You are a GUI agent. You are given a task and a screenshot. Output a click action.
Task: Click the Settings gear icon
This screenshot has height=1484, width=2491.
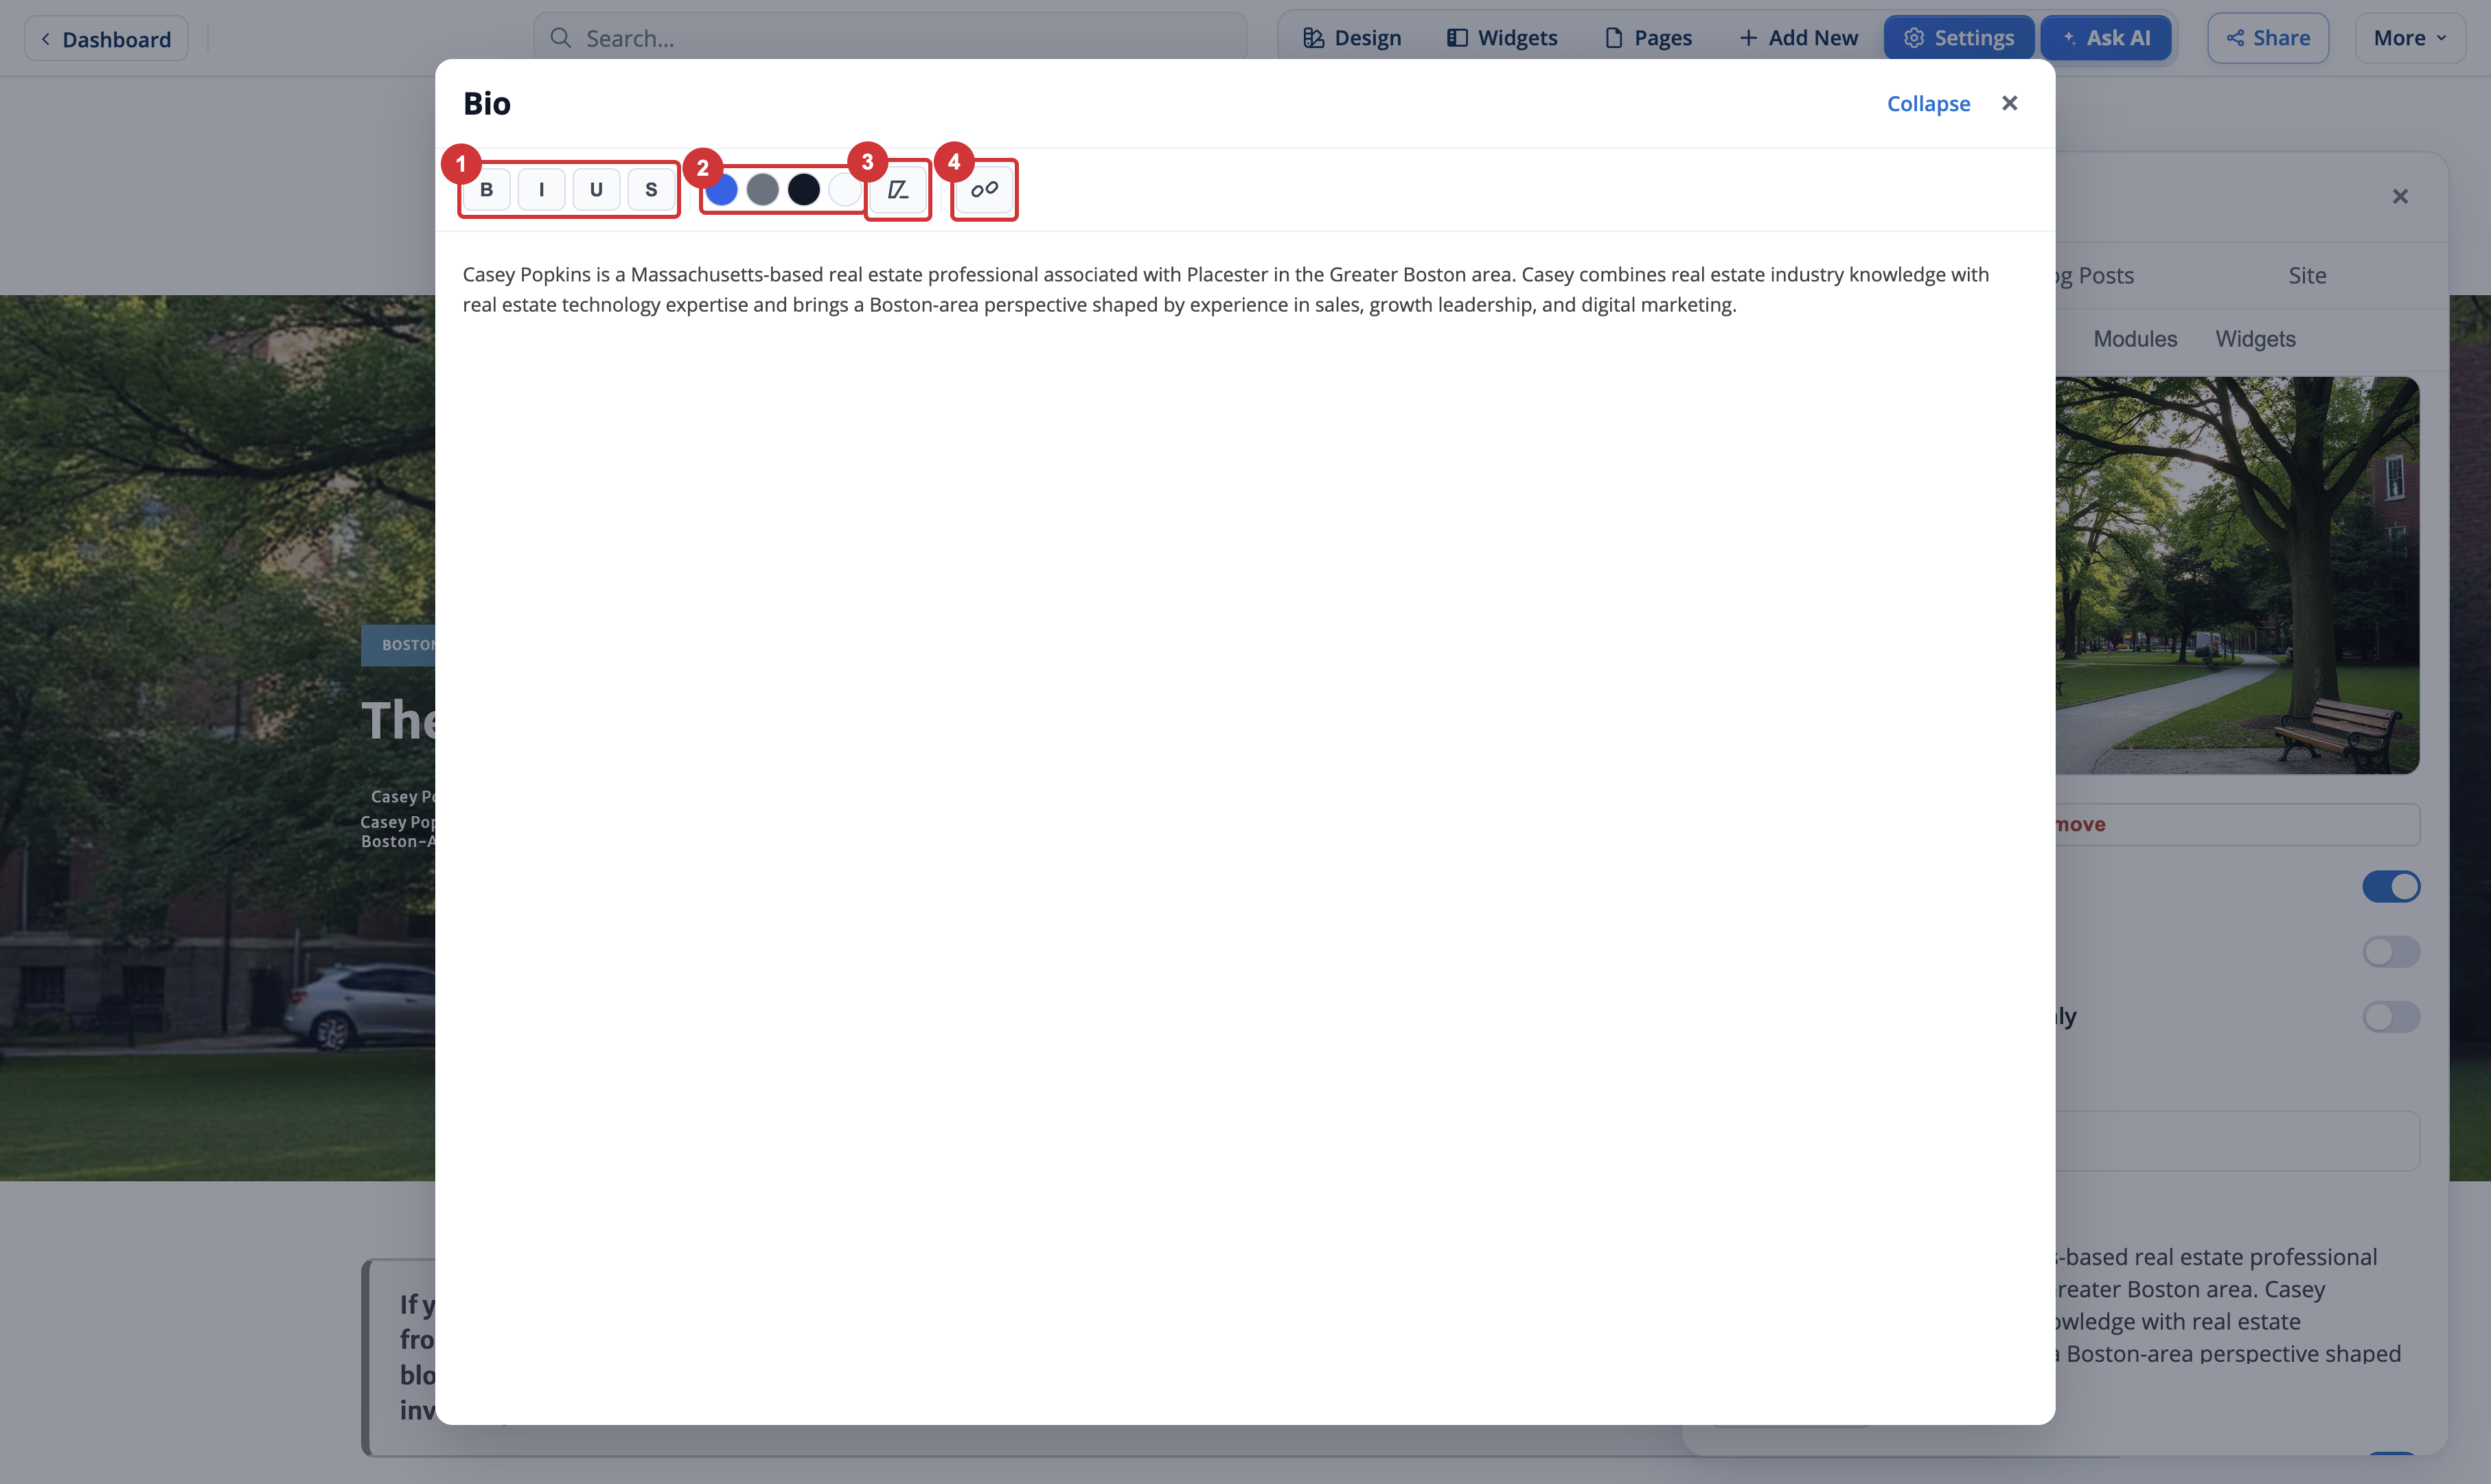point(1913,38)
